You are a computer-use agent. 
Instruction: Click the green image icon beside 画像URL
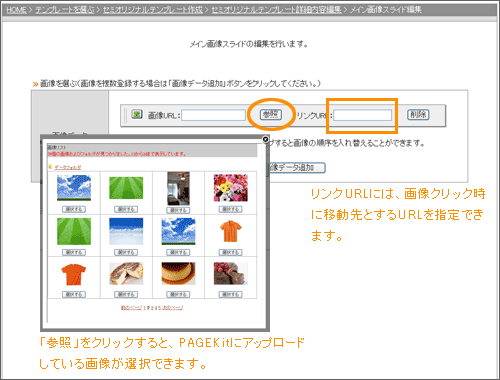pos(137,114)
